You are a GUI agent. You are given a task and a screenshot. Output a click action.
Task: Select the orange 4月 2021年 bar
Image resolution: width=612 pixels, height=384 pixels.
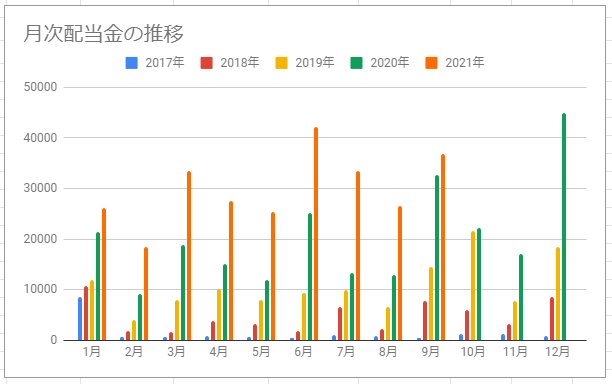tap(231, 271)
